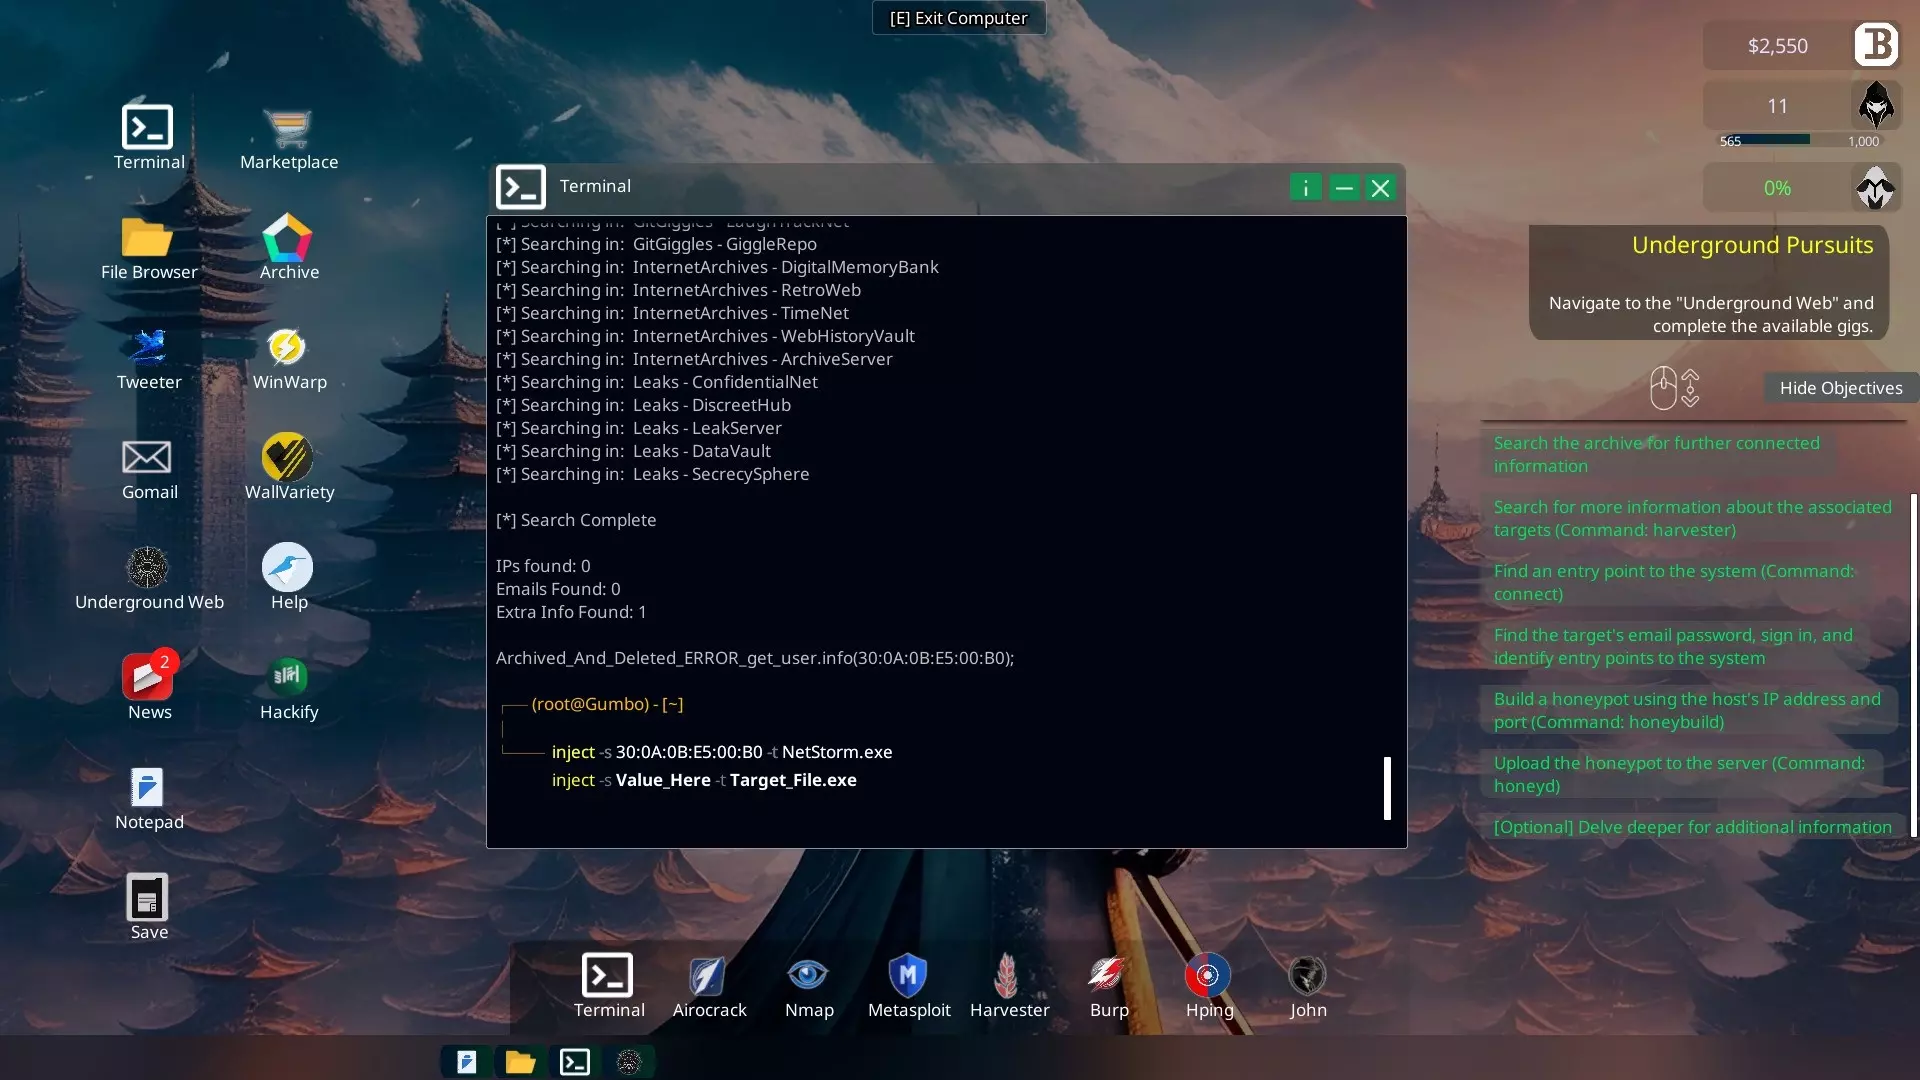Click Hide Objectives button
Viewport: 1920px width, 1080px height.
[1840, 388]
